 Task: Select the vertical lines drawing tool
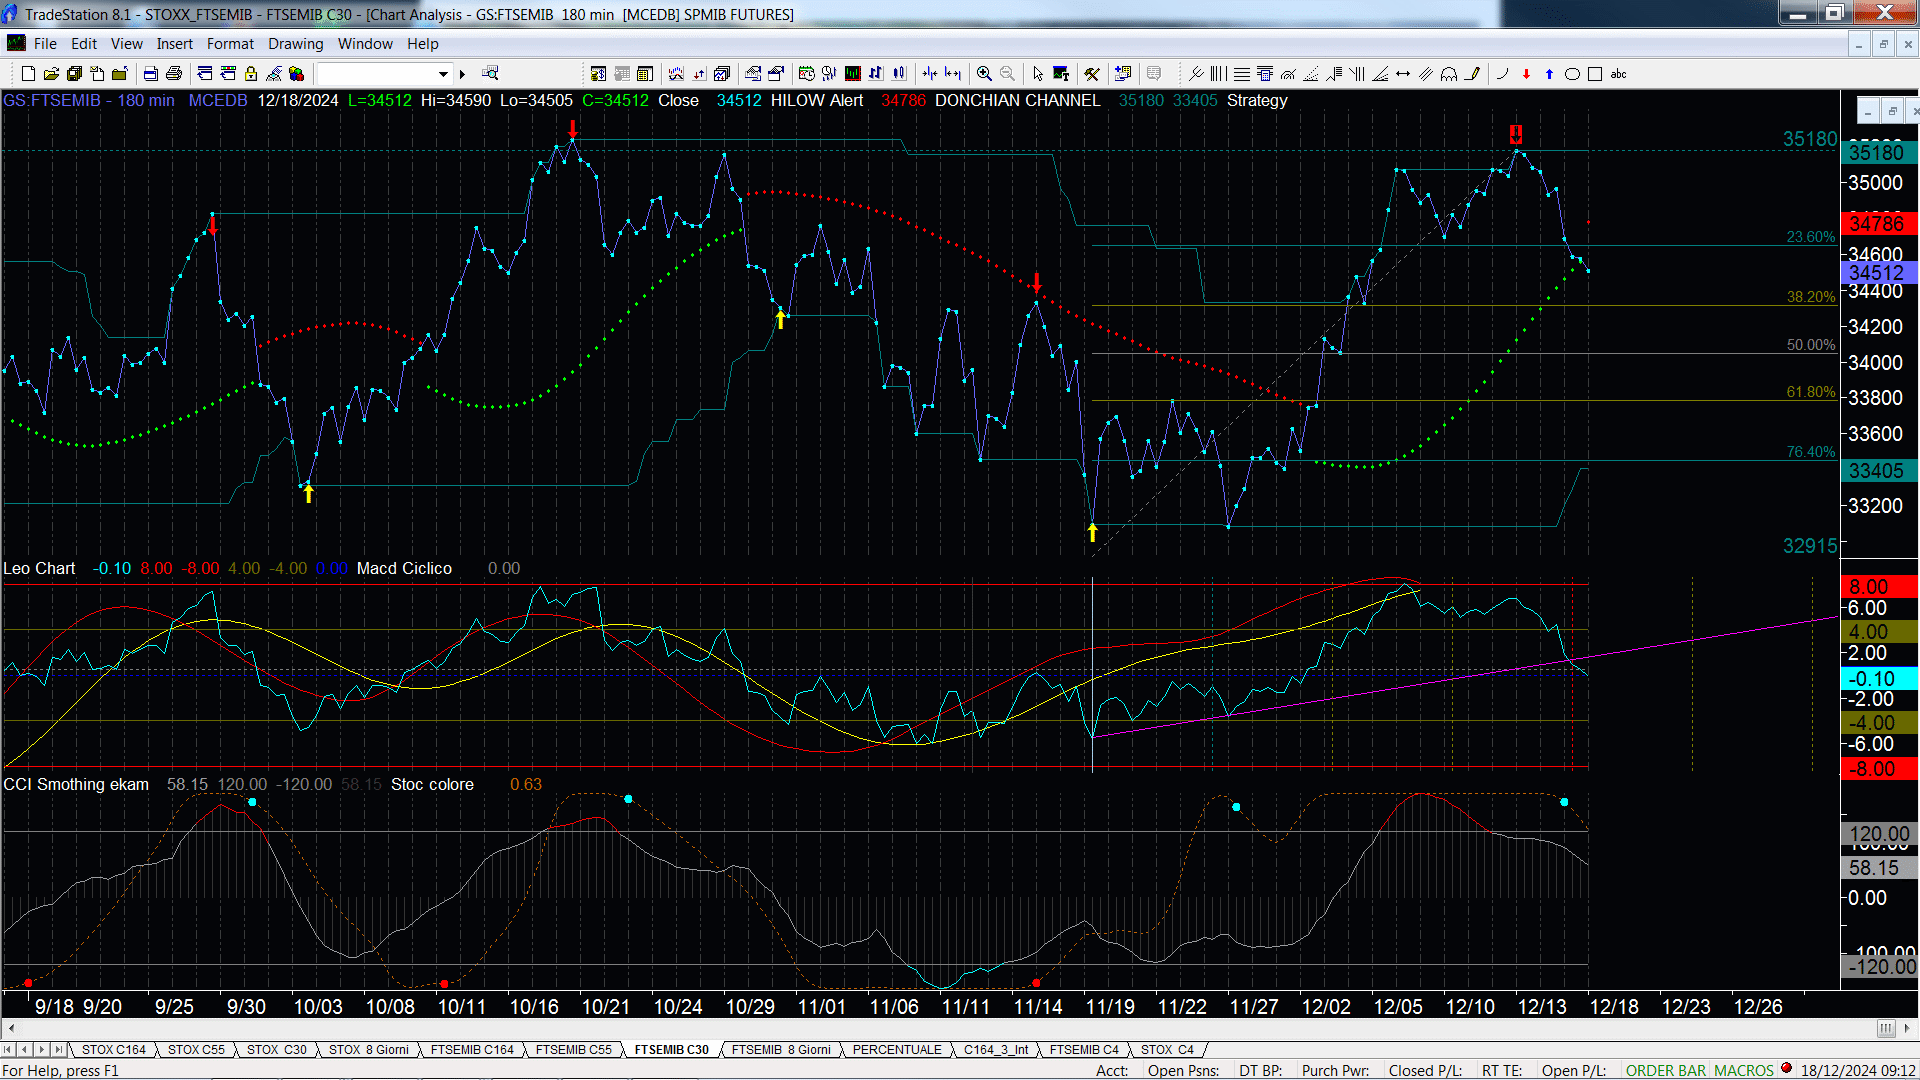(1219, 73)
